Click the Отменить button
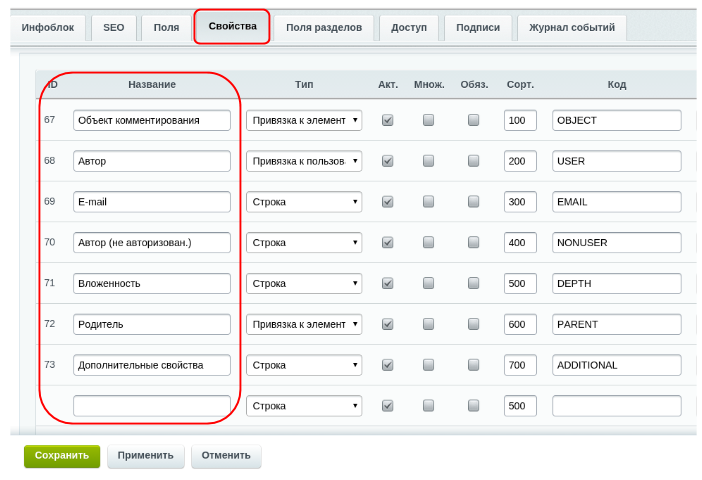This screenshot has width=702, height=480. pyautogui.click(x=226, y=456)
